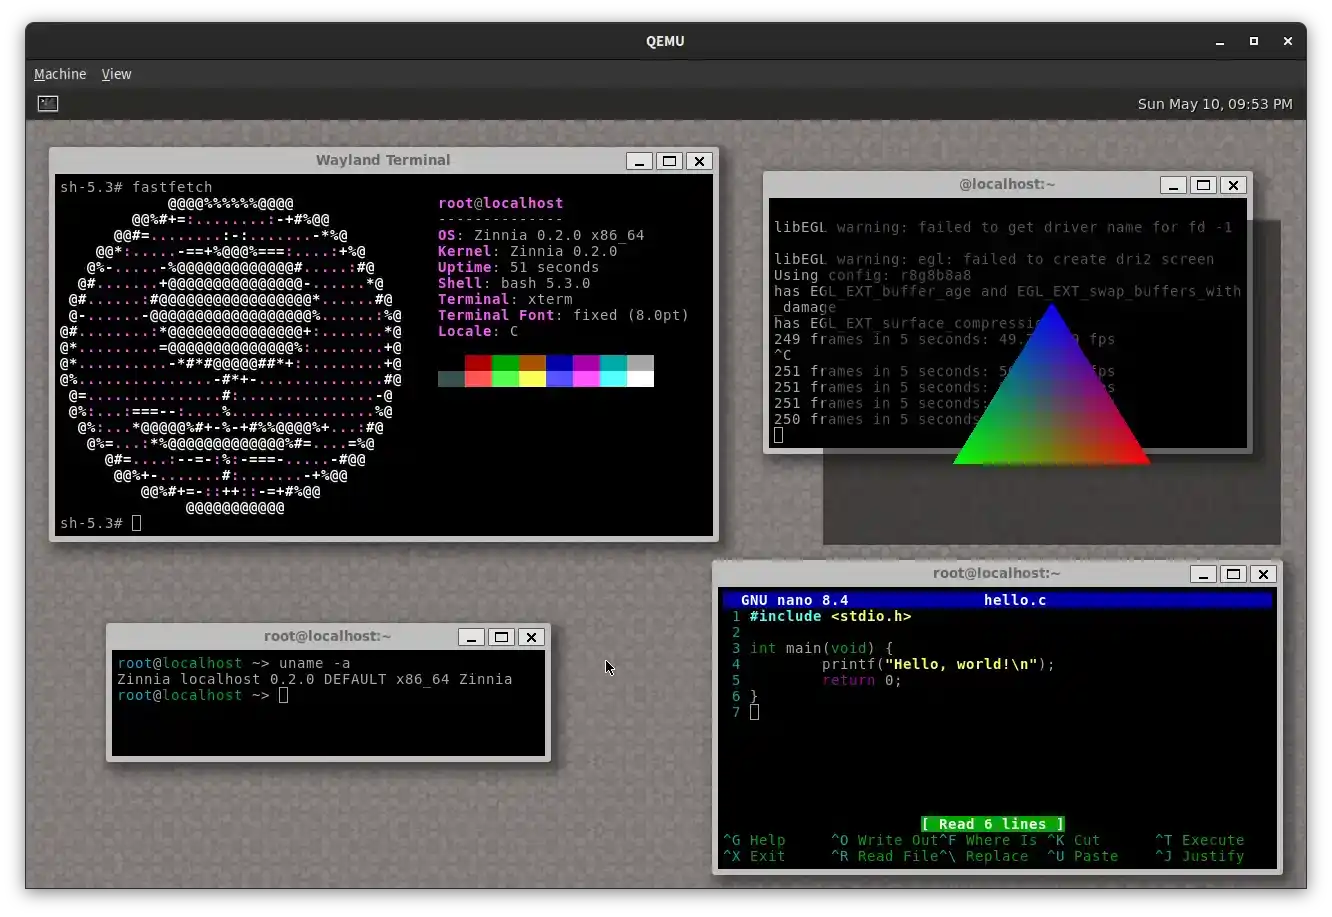Click ^R Read File in nano footer
The height and width of the screenshot is (917, 1332).
884,856
